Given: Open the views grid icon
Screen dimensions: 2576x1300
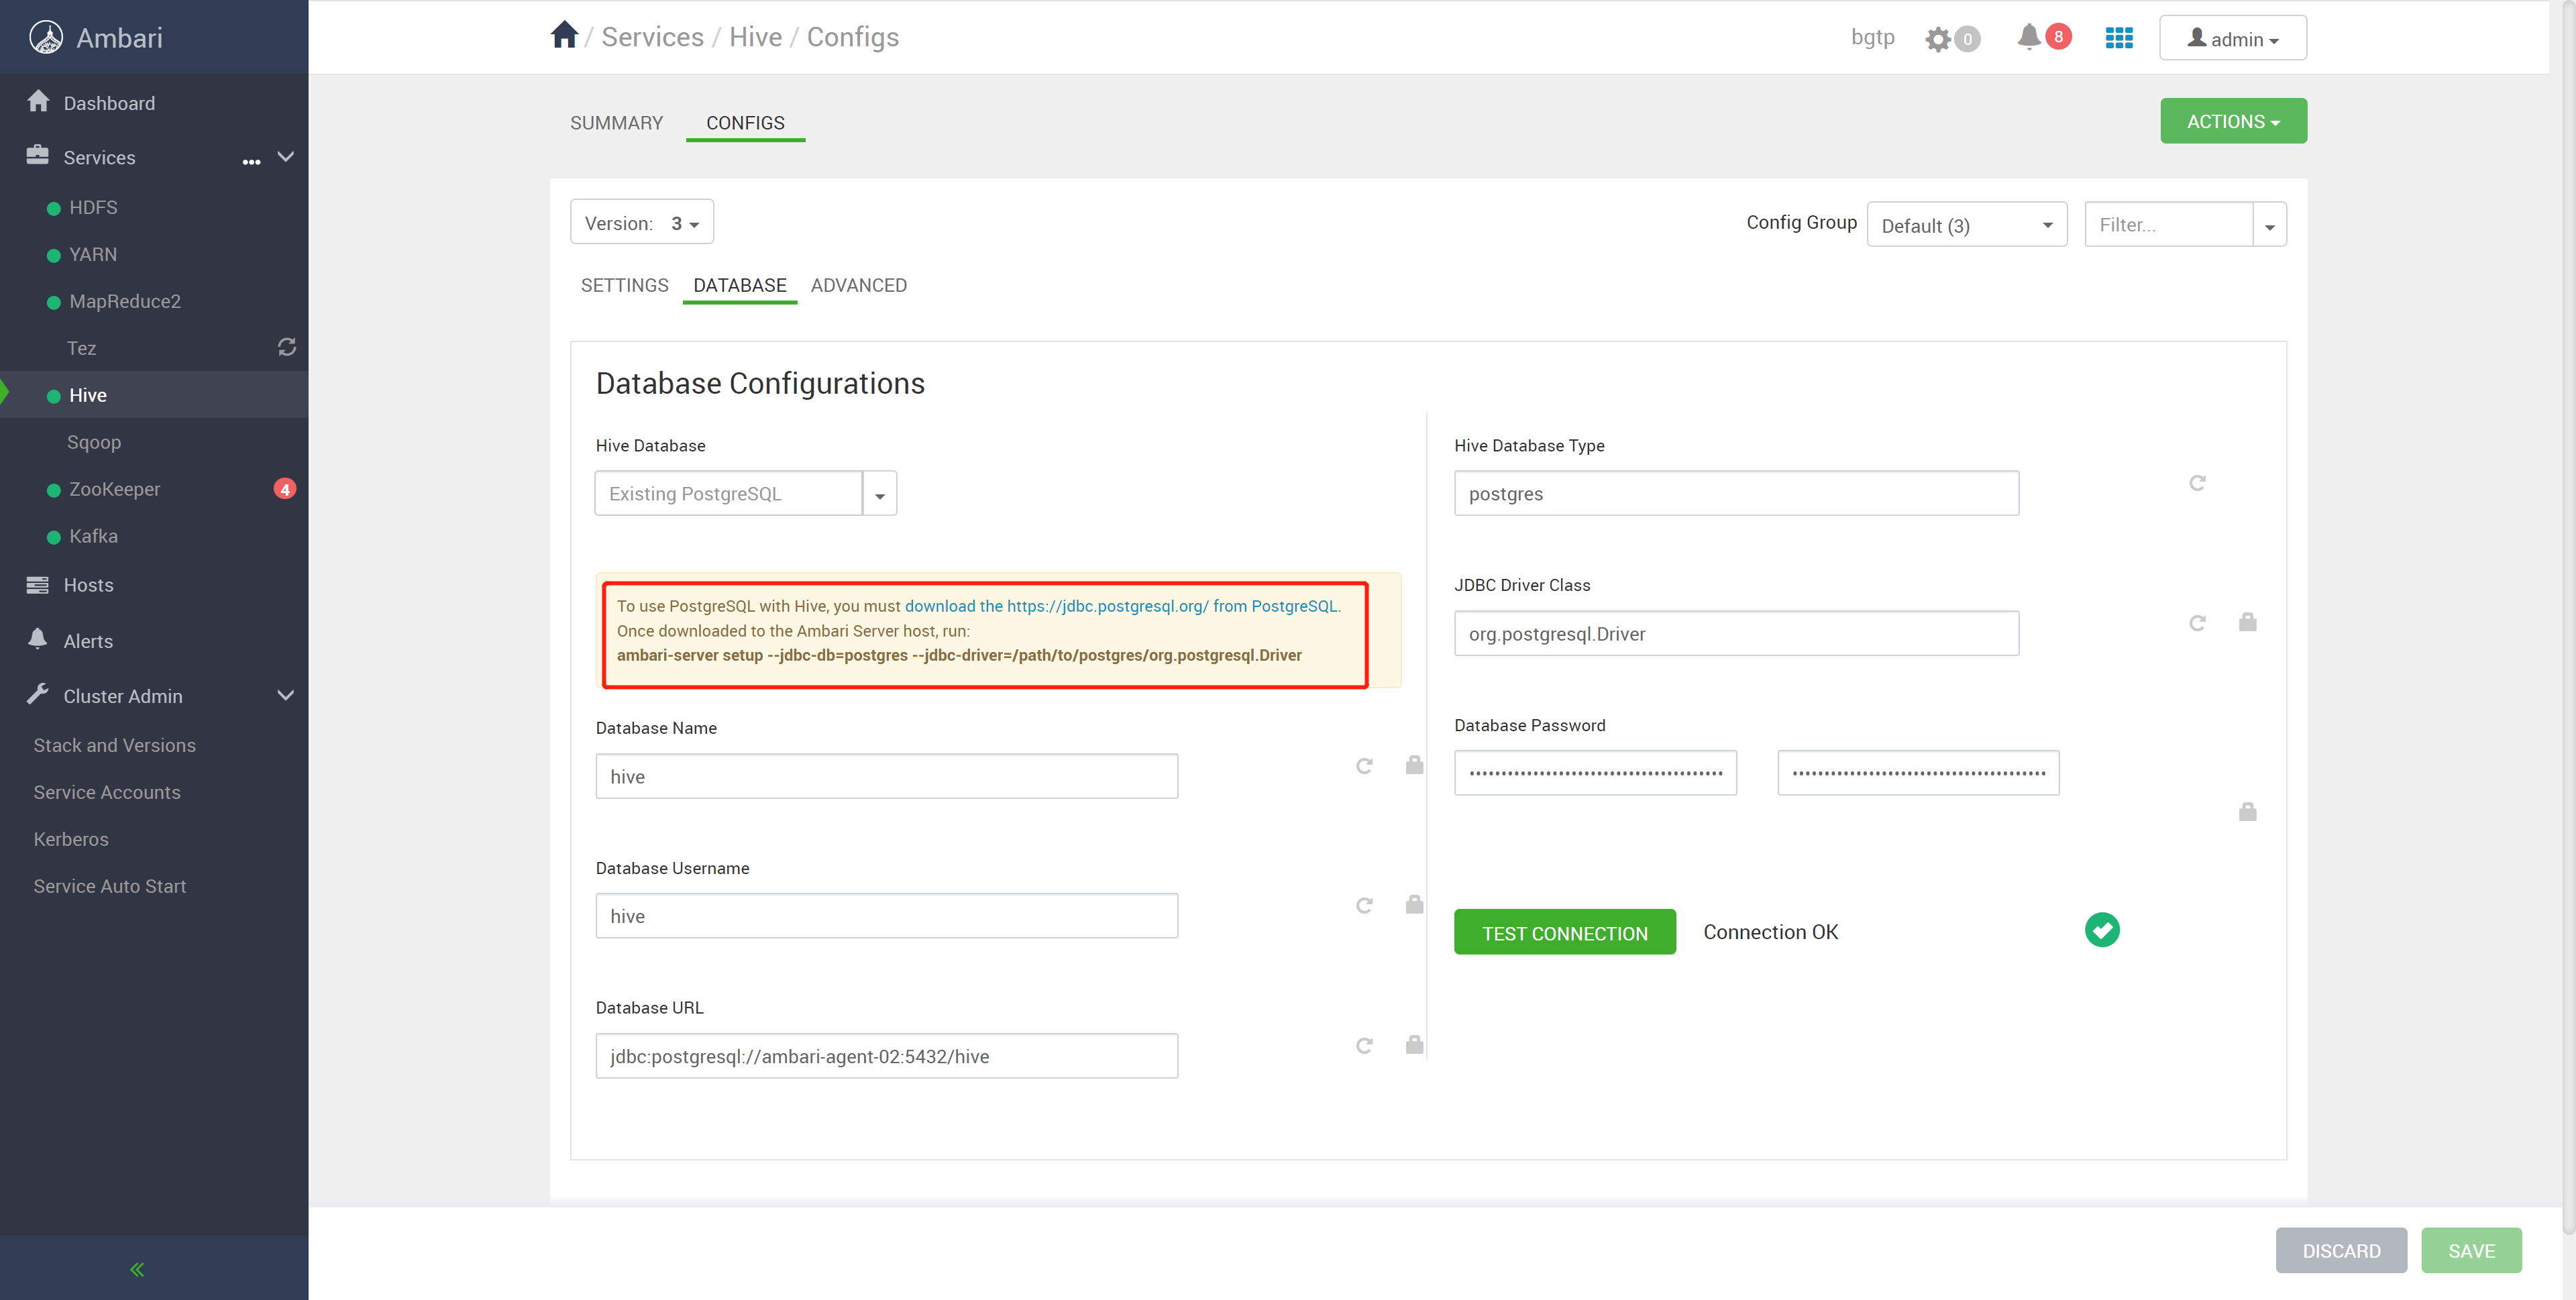Looking at the screenshot, I should coord(2119,38).
